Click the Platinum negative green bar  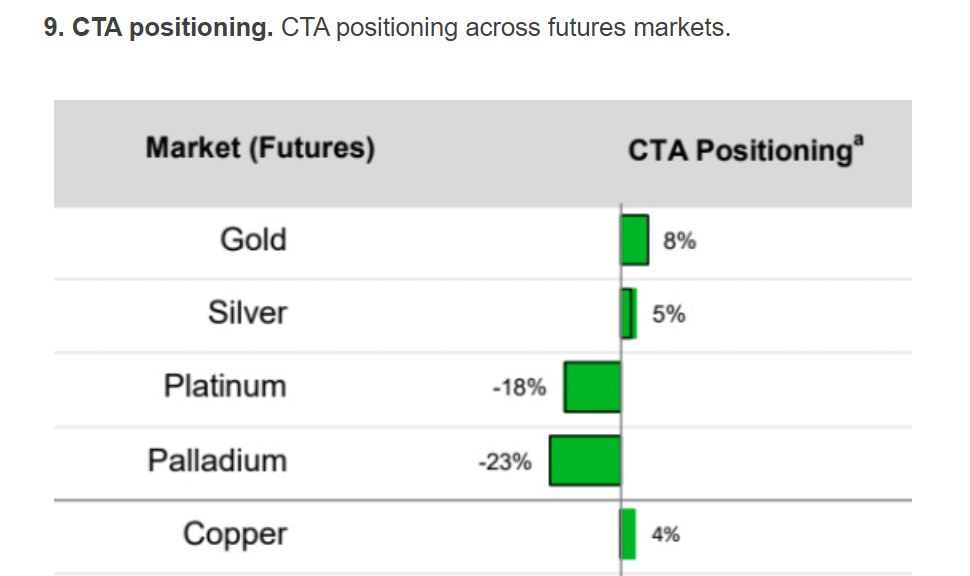(x=592, y=387)
